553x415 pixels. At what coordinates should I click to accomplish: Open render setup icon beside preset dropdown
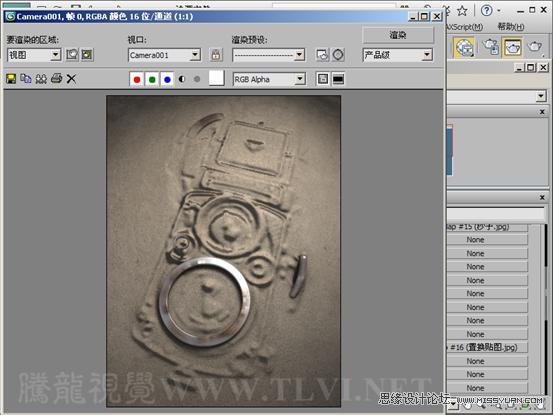point(322,55)
